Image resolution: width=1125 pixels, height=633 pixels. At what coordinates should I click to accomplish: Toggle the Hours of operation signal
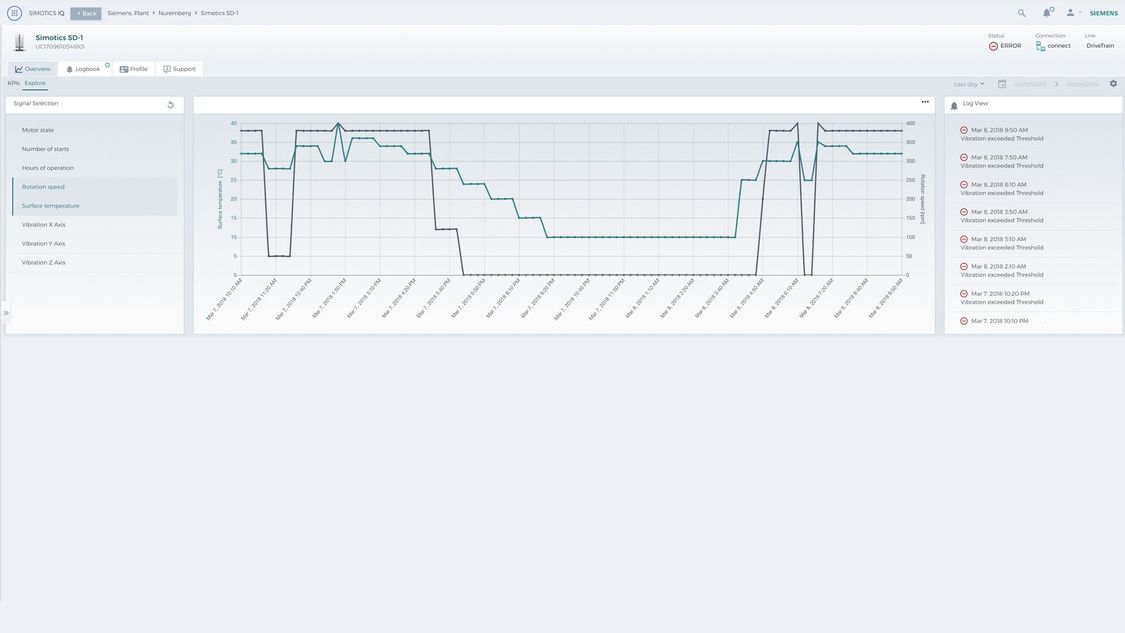tap(95, 168)
